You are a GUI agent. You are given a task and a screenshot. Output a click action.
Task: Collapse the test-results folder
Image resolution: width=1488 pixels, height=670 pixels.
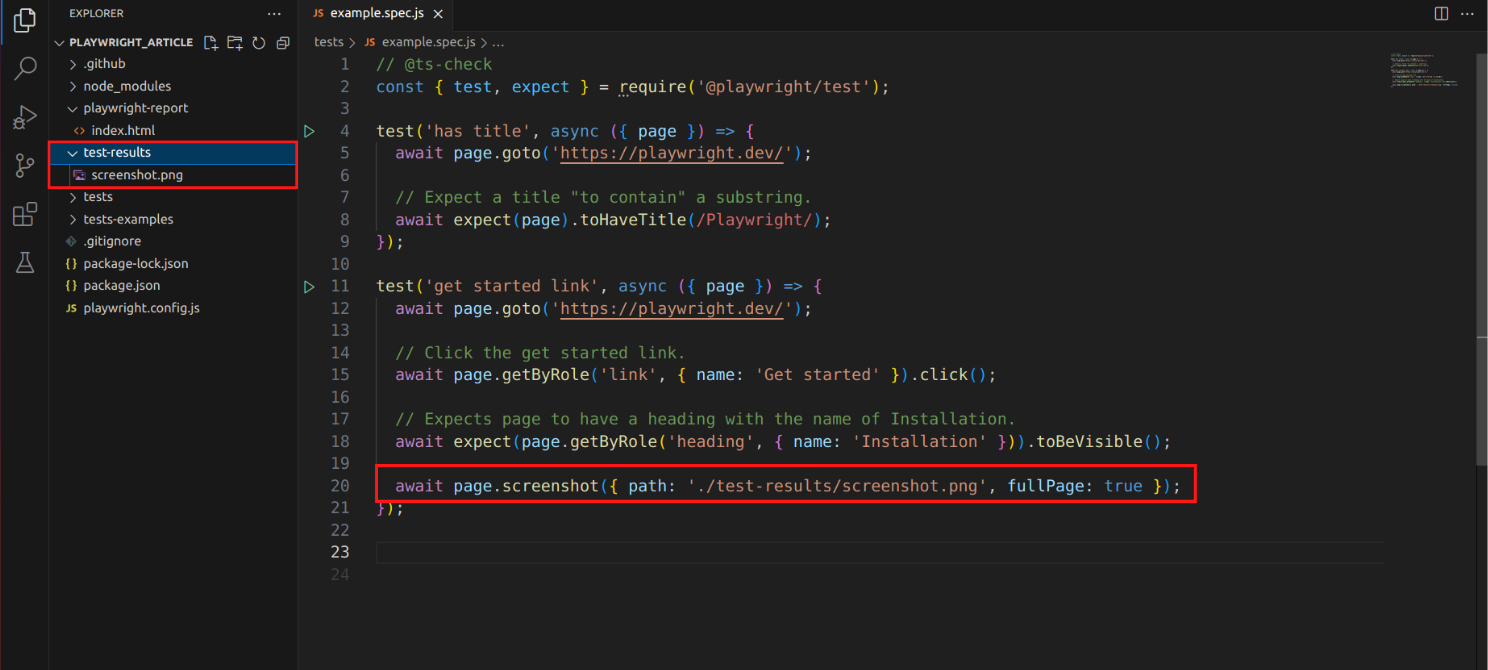(116, 153)
